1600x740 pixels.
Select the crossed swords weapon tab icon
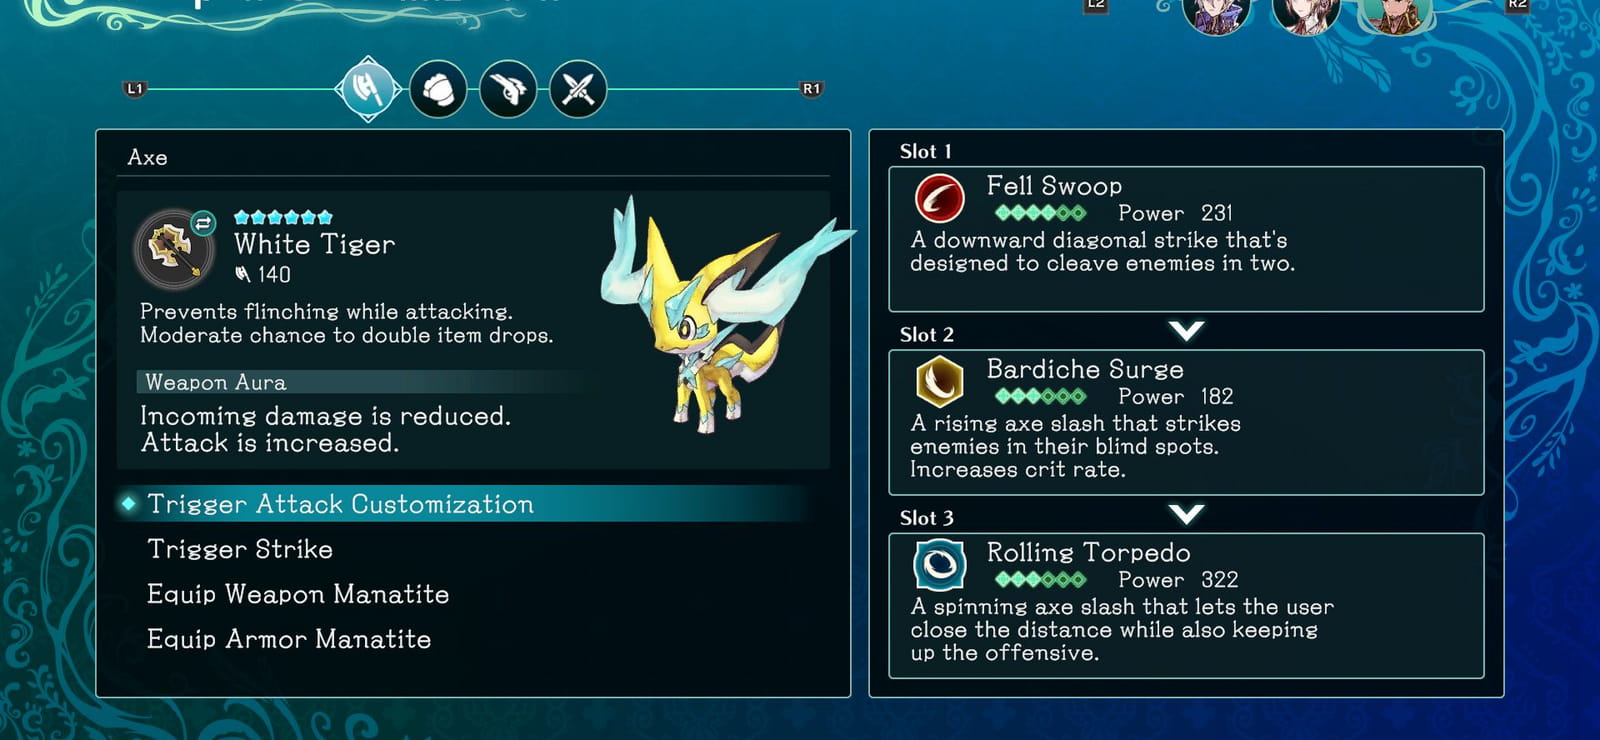(x=578, y=89)
